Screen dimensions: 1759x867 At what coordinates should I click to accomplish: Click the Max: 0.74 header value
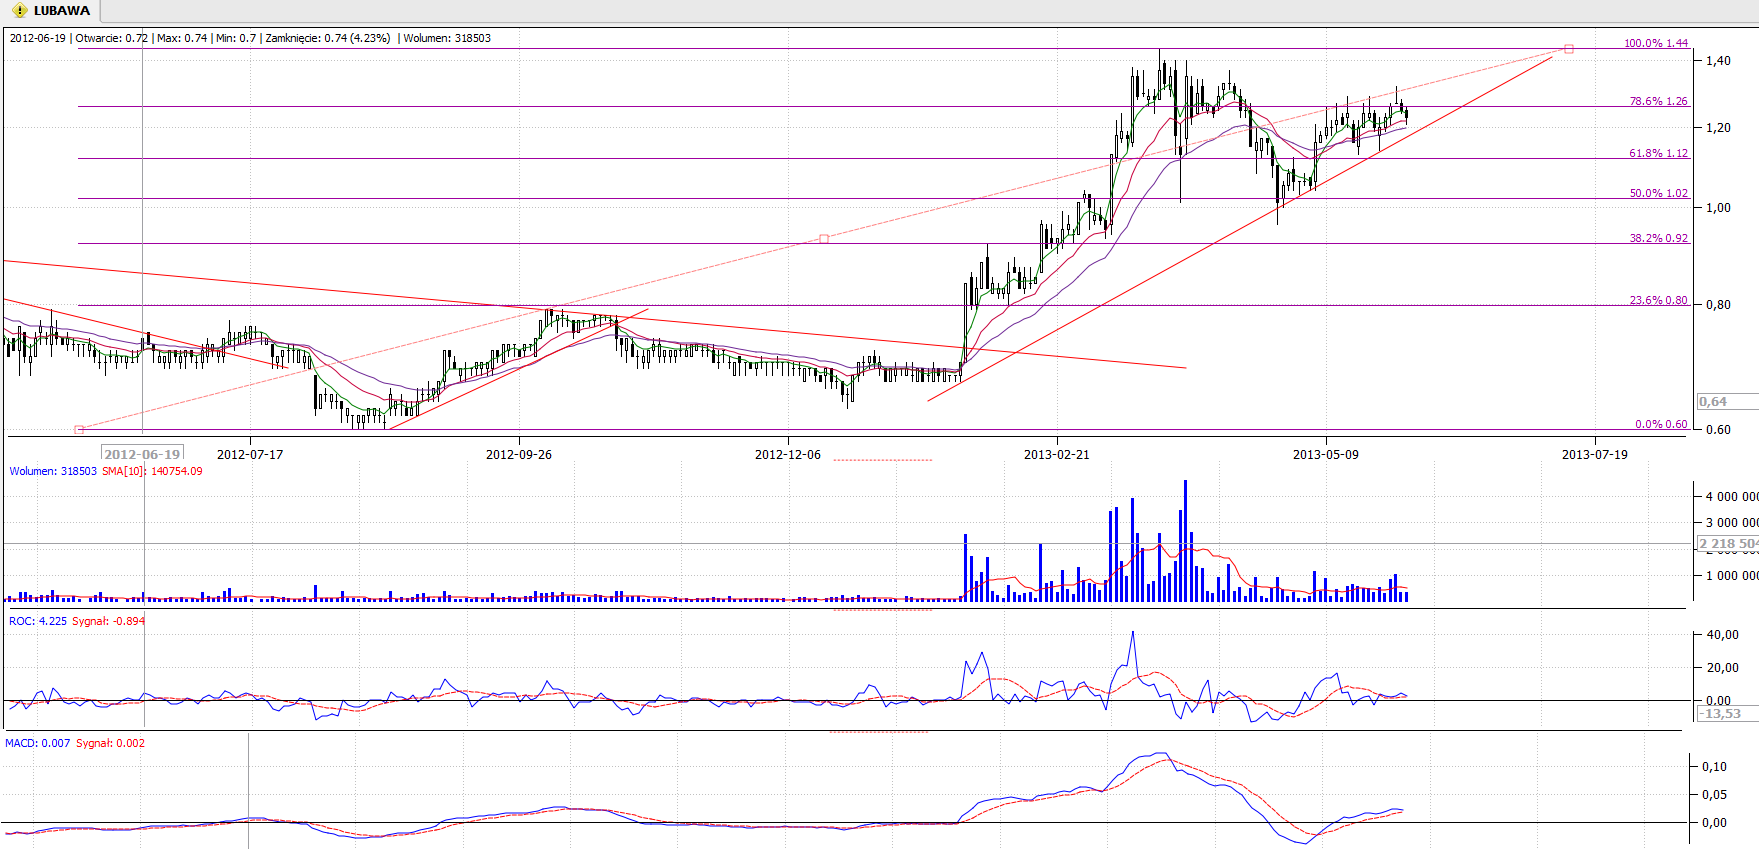pyautogui.click(x=182, y=38)
